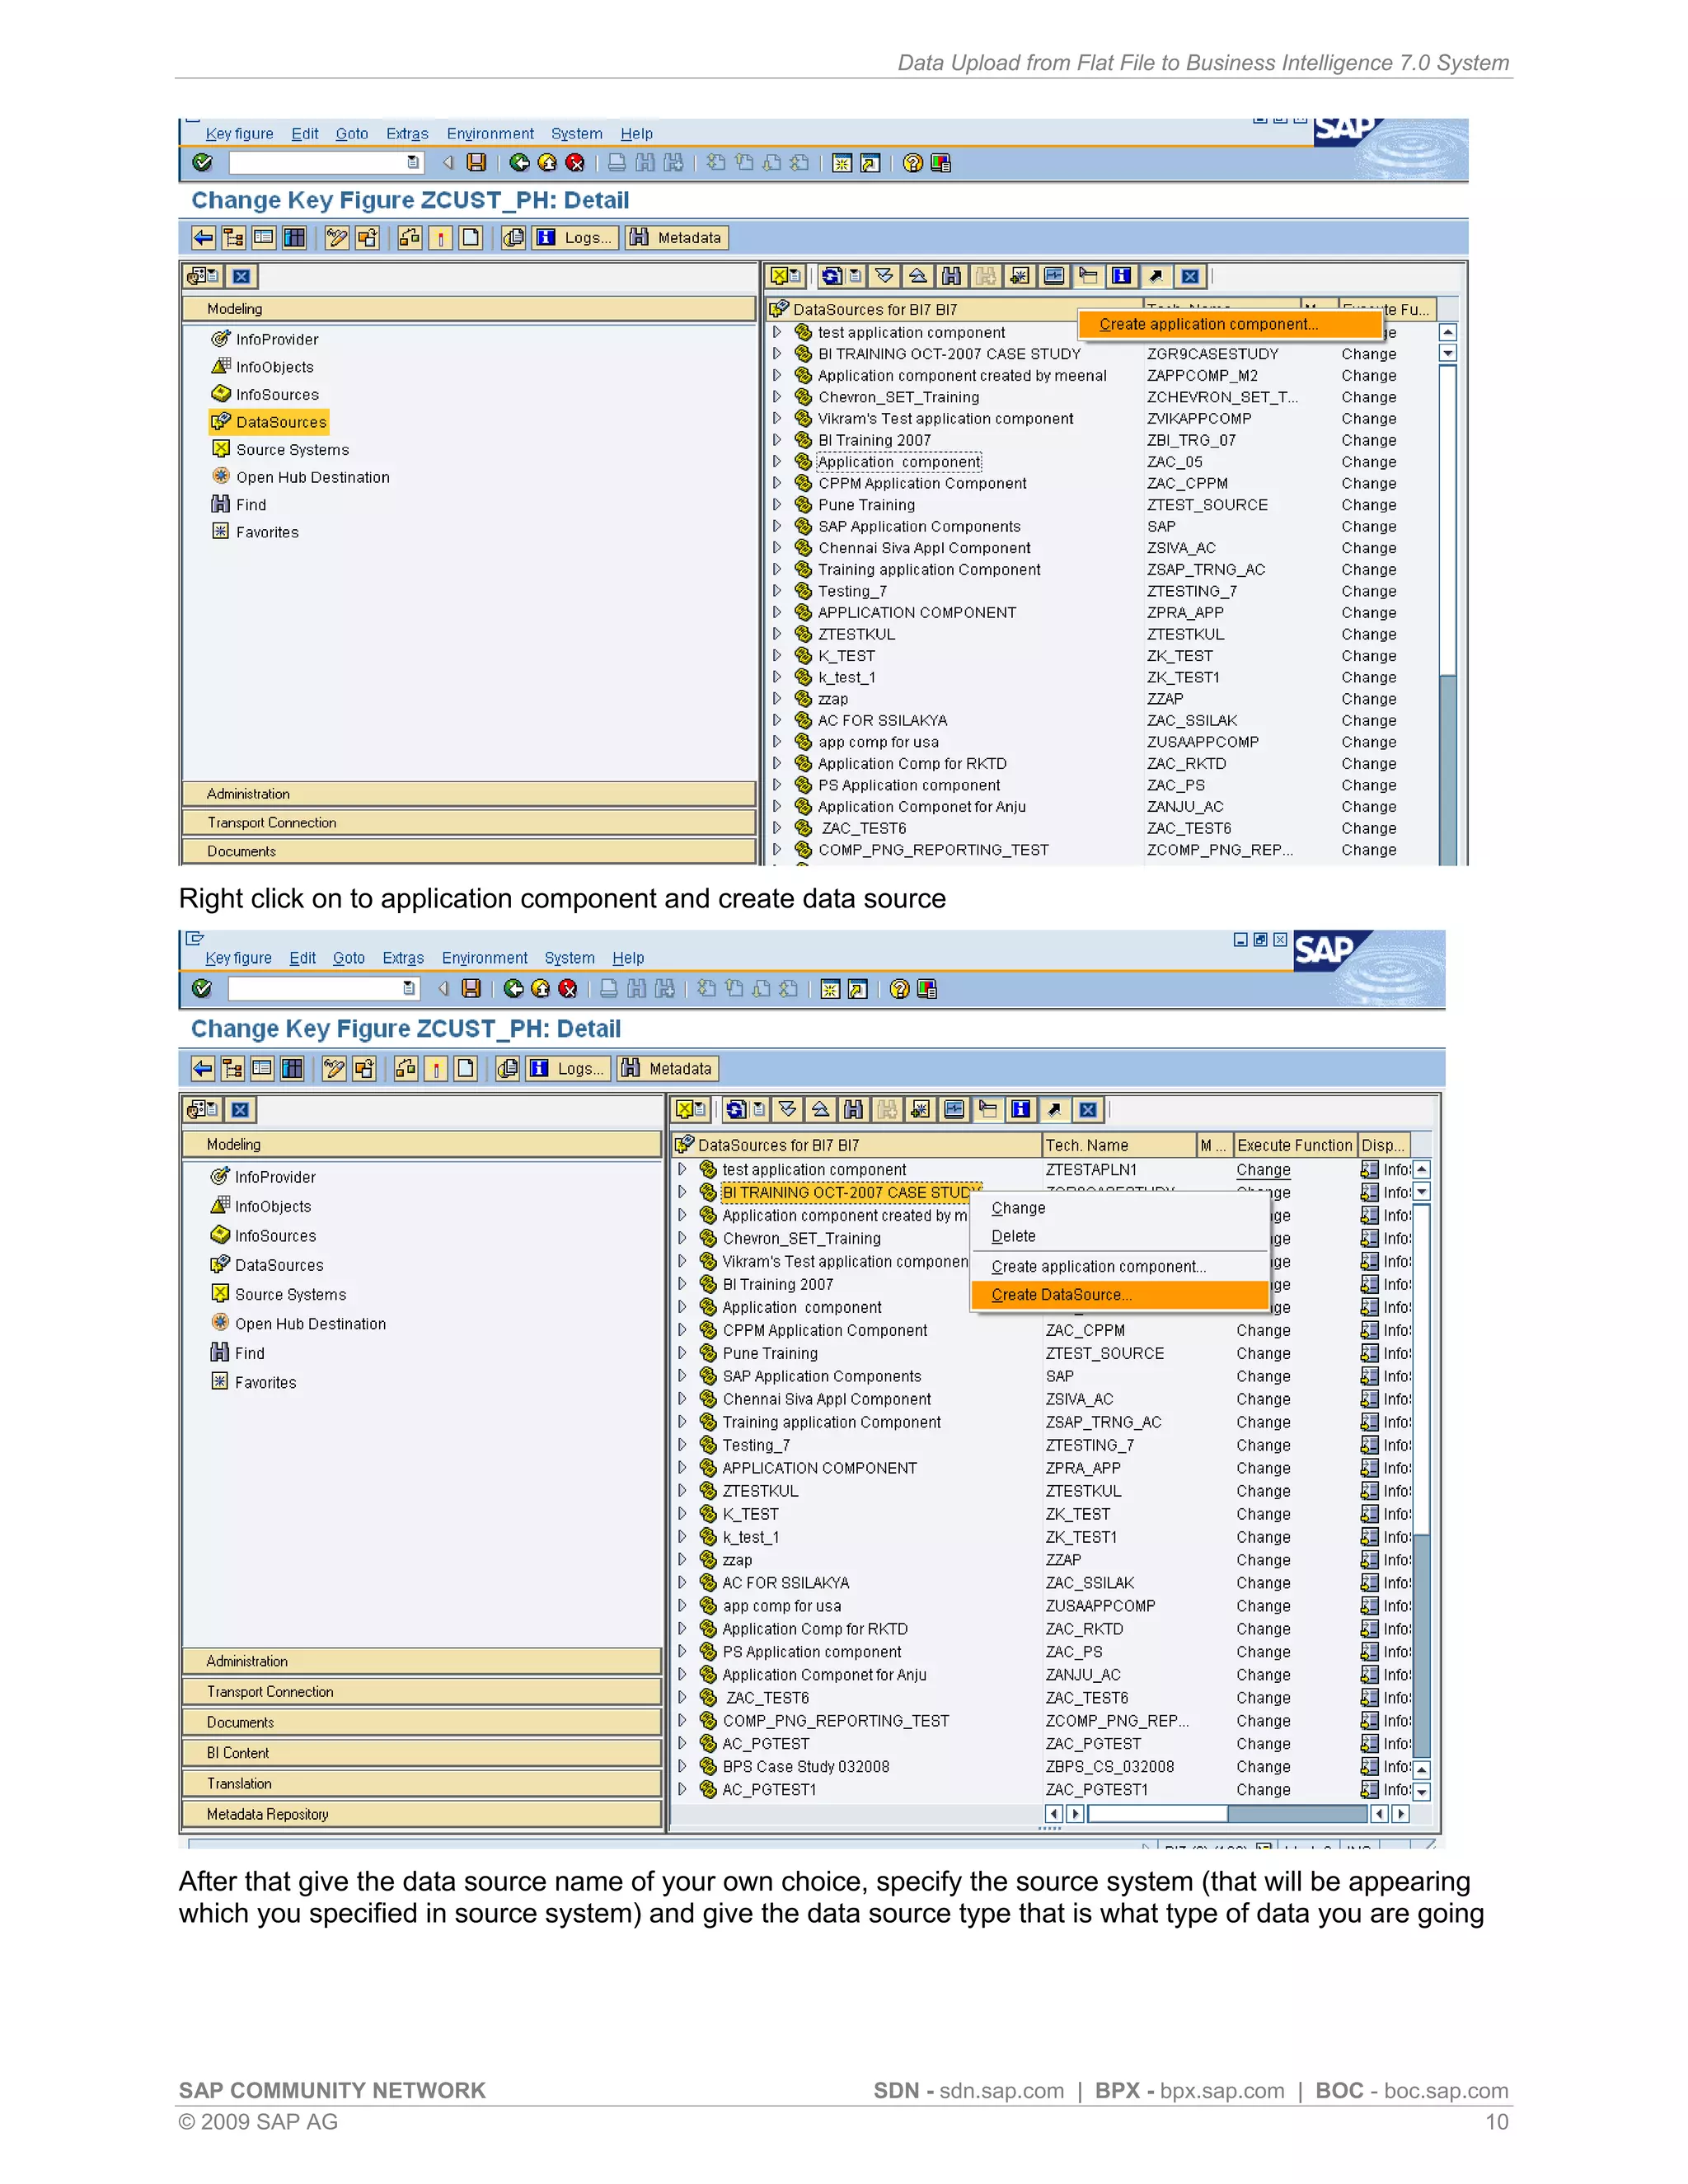1688x2184 pixels.
Task: Expand 'SAP Application Components' node in upper tree
Action: 777,526
